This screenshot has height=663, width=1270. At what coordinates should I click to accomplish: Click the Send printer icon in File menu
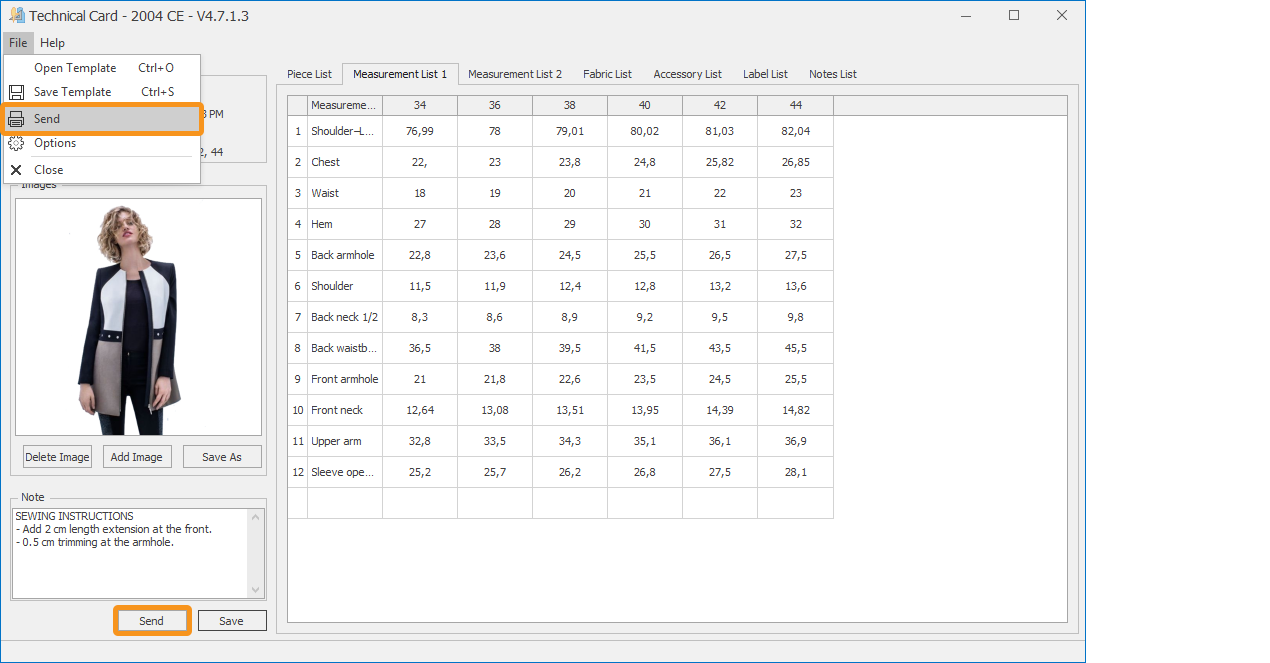coord(16,119)
